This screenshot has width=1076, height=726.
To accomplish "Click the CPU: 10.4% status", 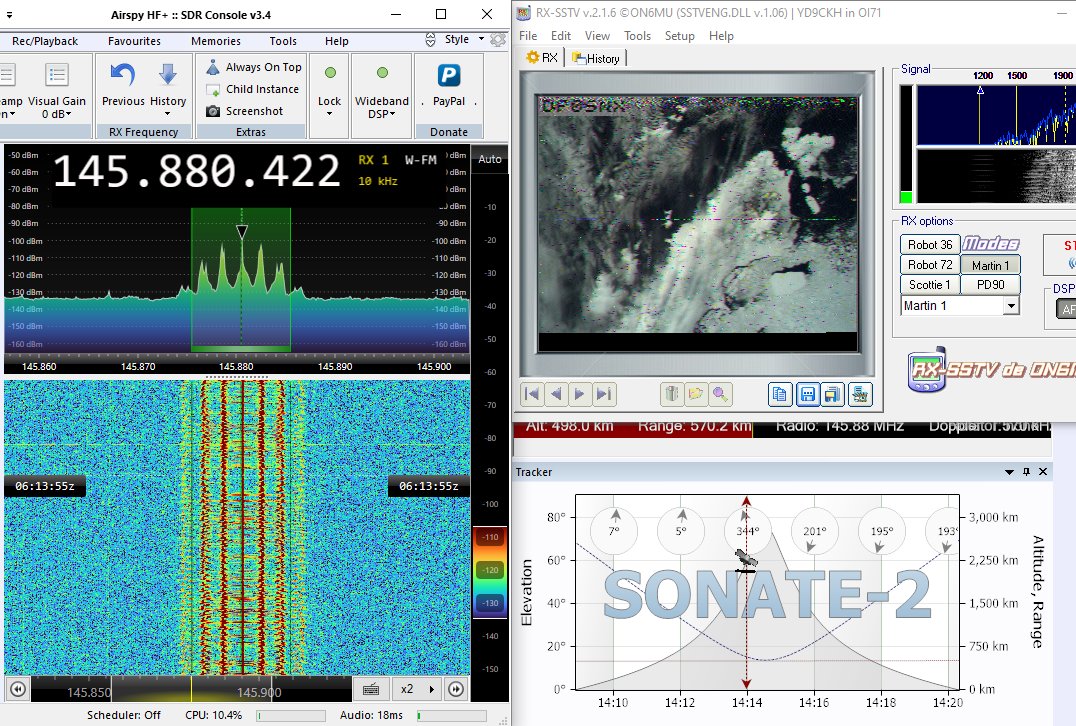I will coord(213,715).
